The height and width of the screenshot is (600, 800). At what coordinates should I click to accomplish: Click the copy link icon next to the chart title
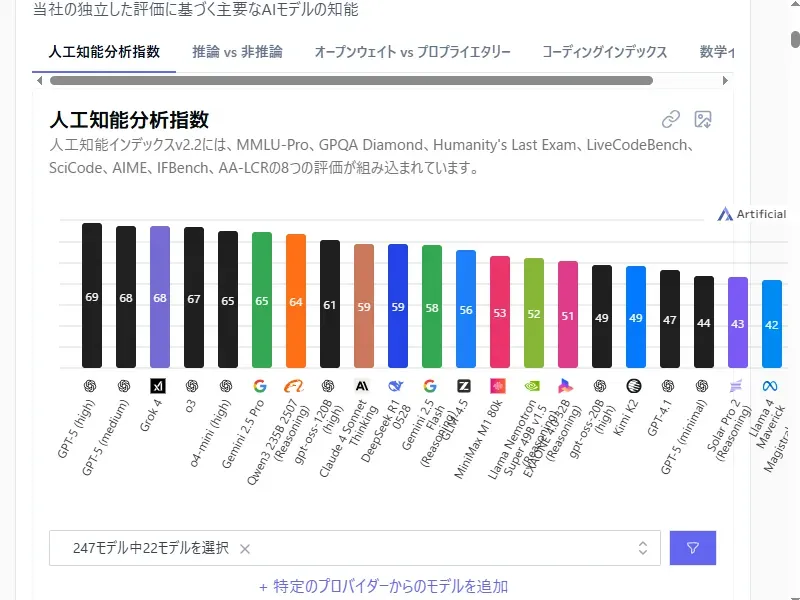coord(671,118)
